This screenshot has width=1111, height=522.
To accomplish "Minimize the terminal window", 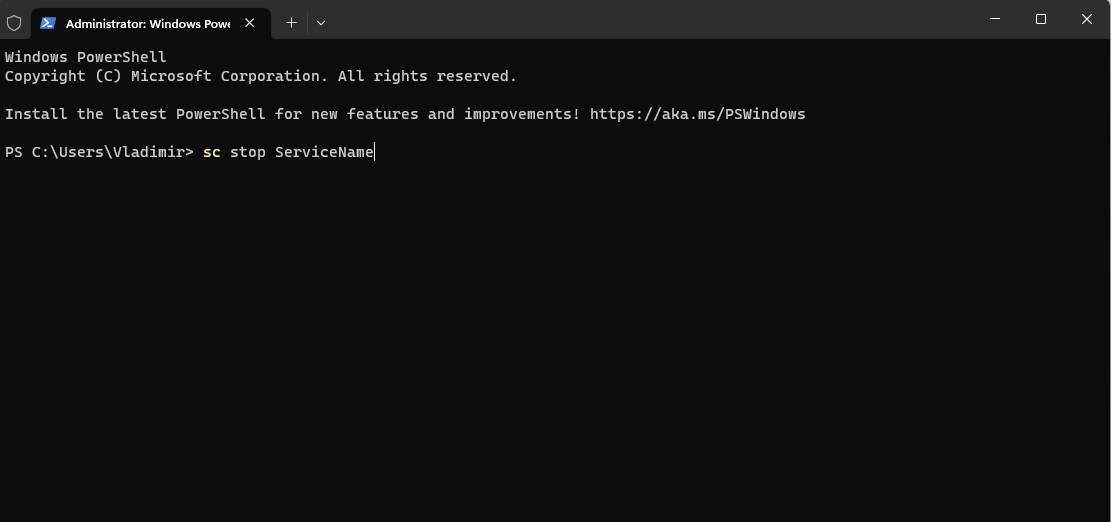I will 995,19.
